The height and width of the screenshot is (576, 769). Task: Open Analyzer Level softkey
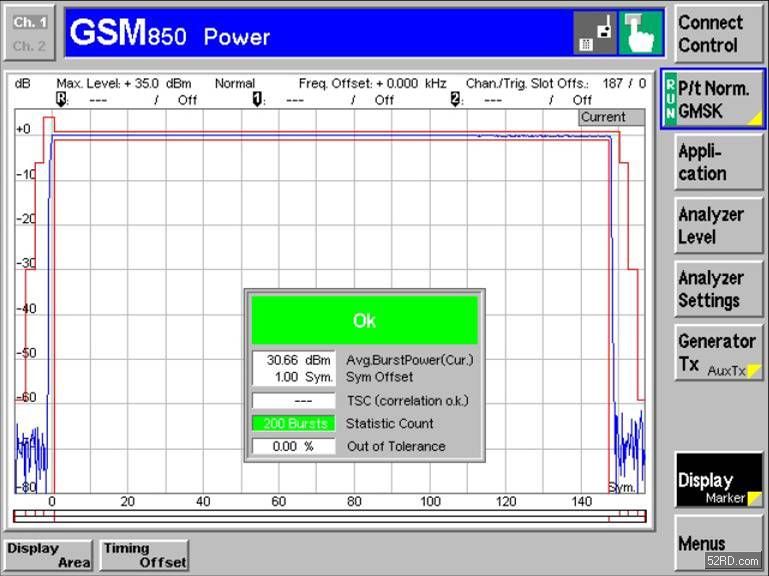coord(718,226)
